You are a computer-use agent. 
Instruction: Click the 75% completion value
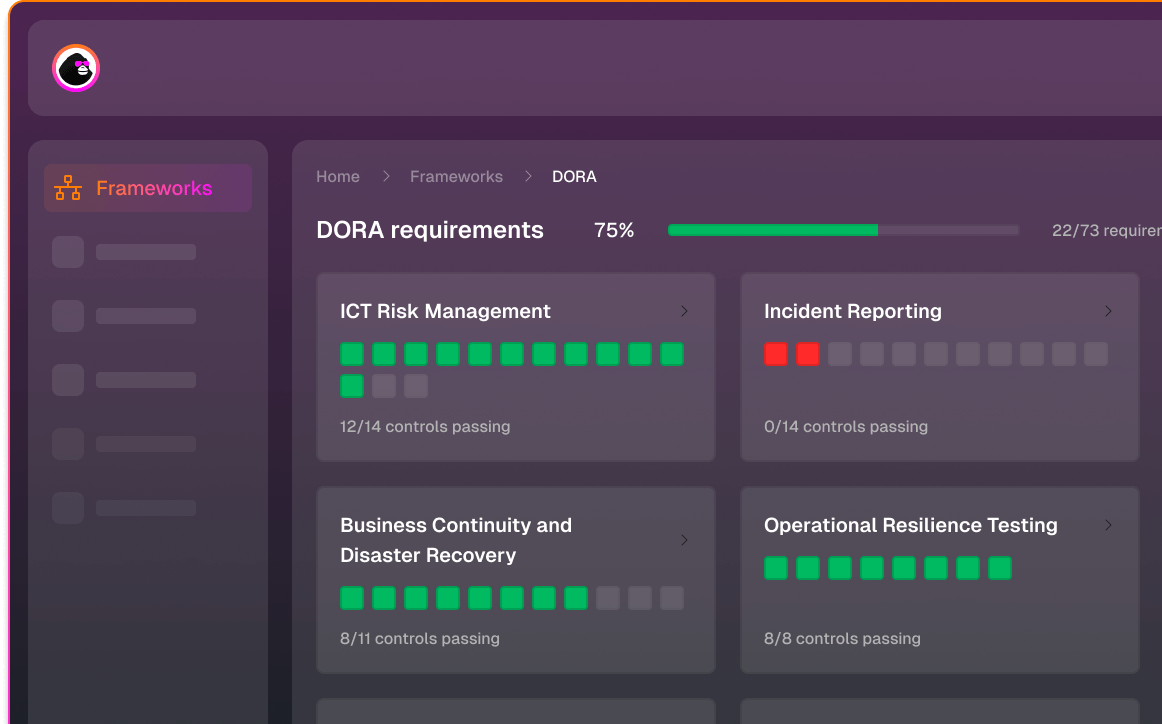614,230
